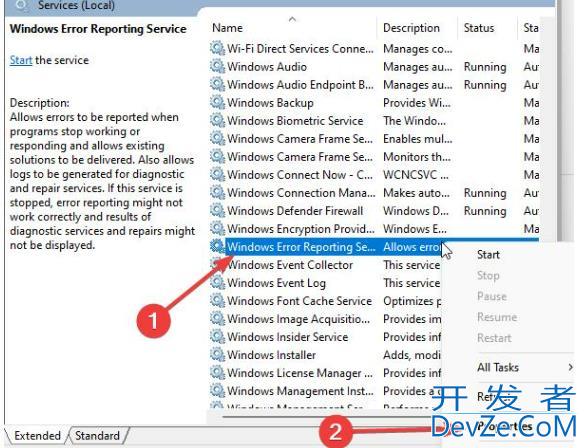Click the Windows Installer gear icon

tap(217, 354)
